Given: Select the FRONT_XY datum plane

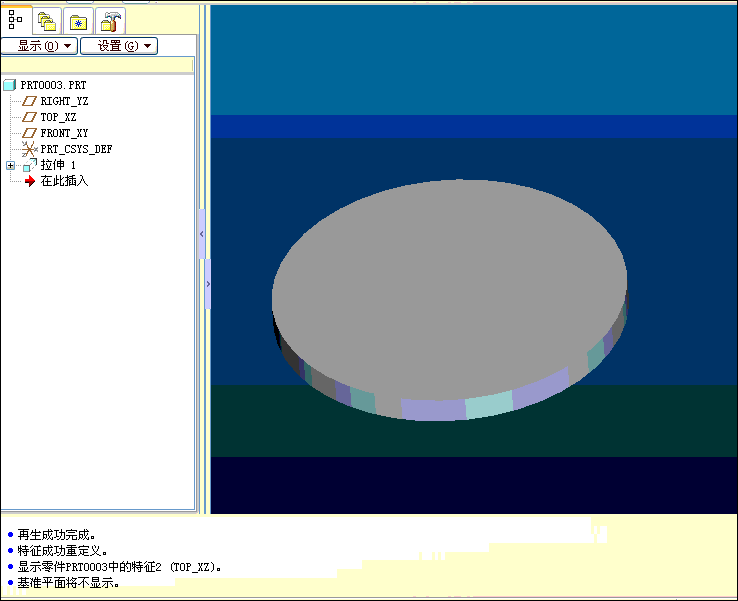Looking at the screenshot, I should 64,133.
